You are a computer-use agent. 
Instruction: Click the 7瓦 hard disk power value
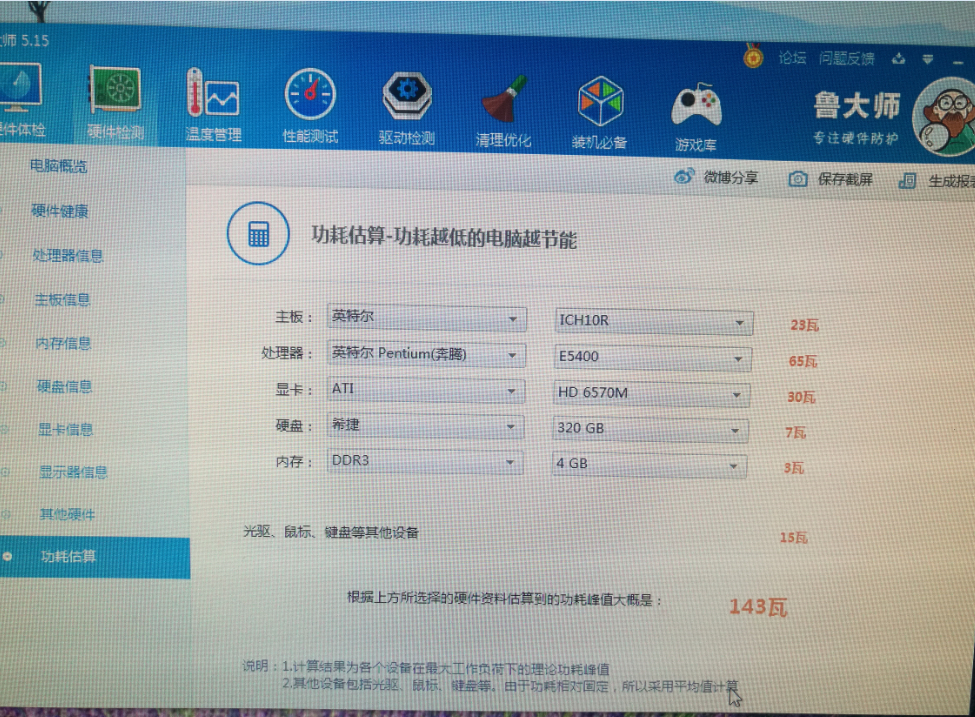click(795, 433)
